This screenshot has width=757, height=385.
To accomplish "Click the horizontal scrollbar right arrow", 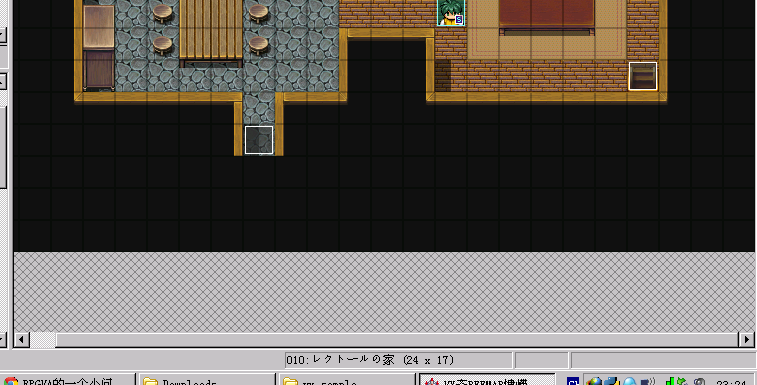I will [746, 340].
